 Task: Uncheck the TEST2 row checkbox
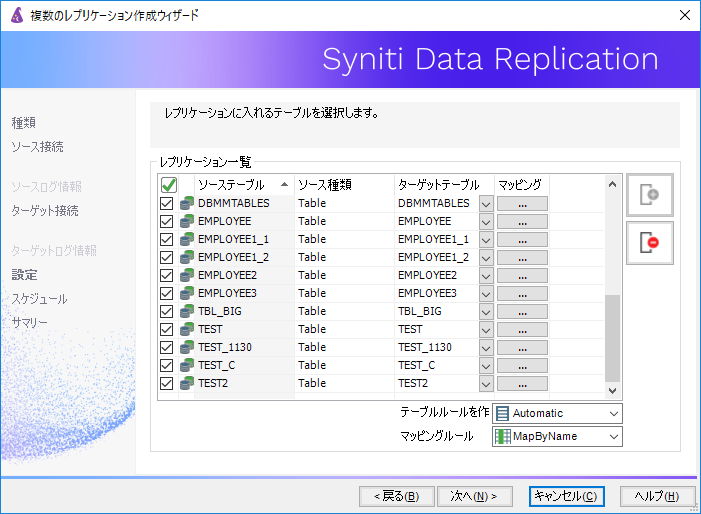point(166,383)
